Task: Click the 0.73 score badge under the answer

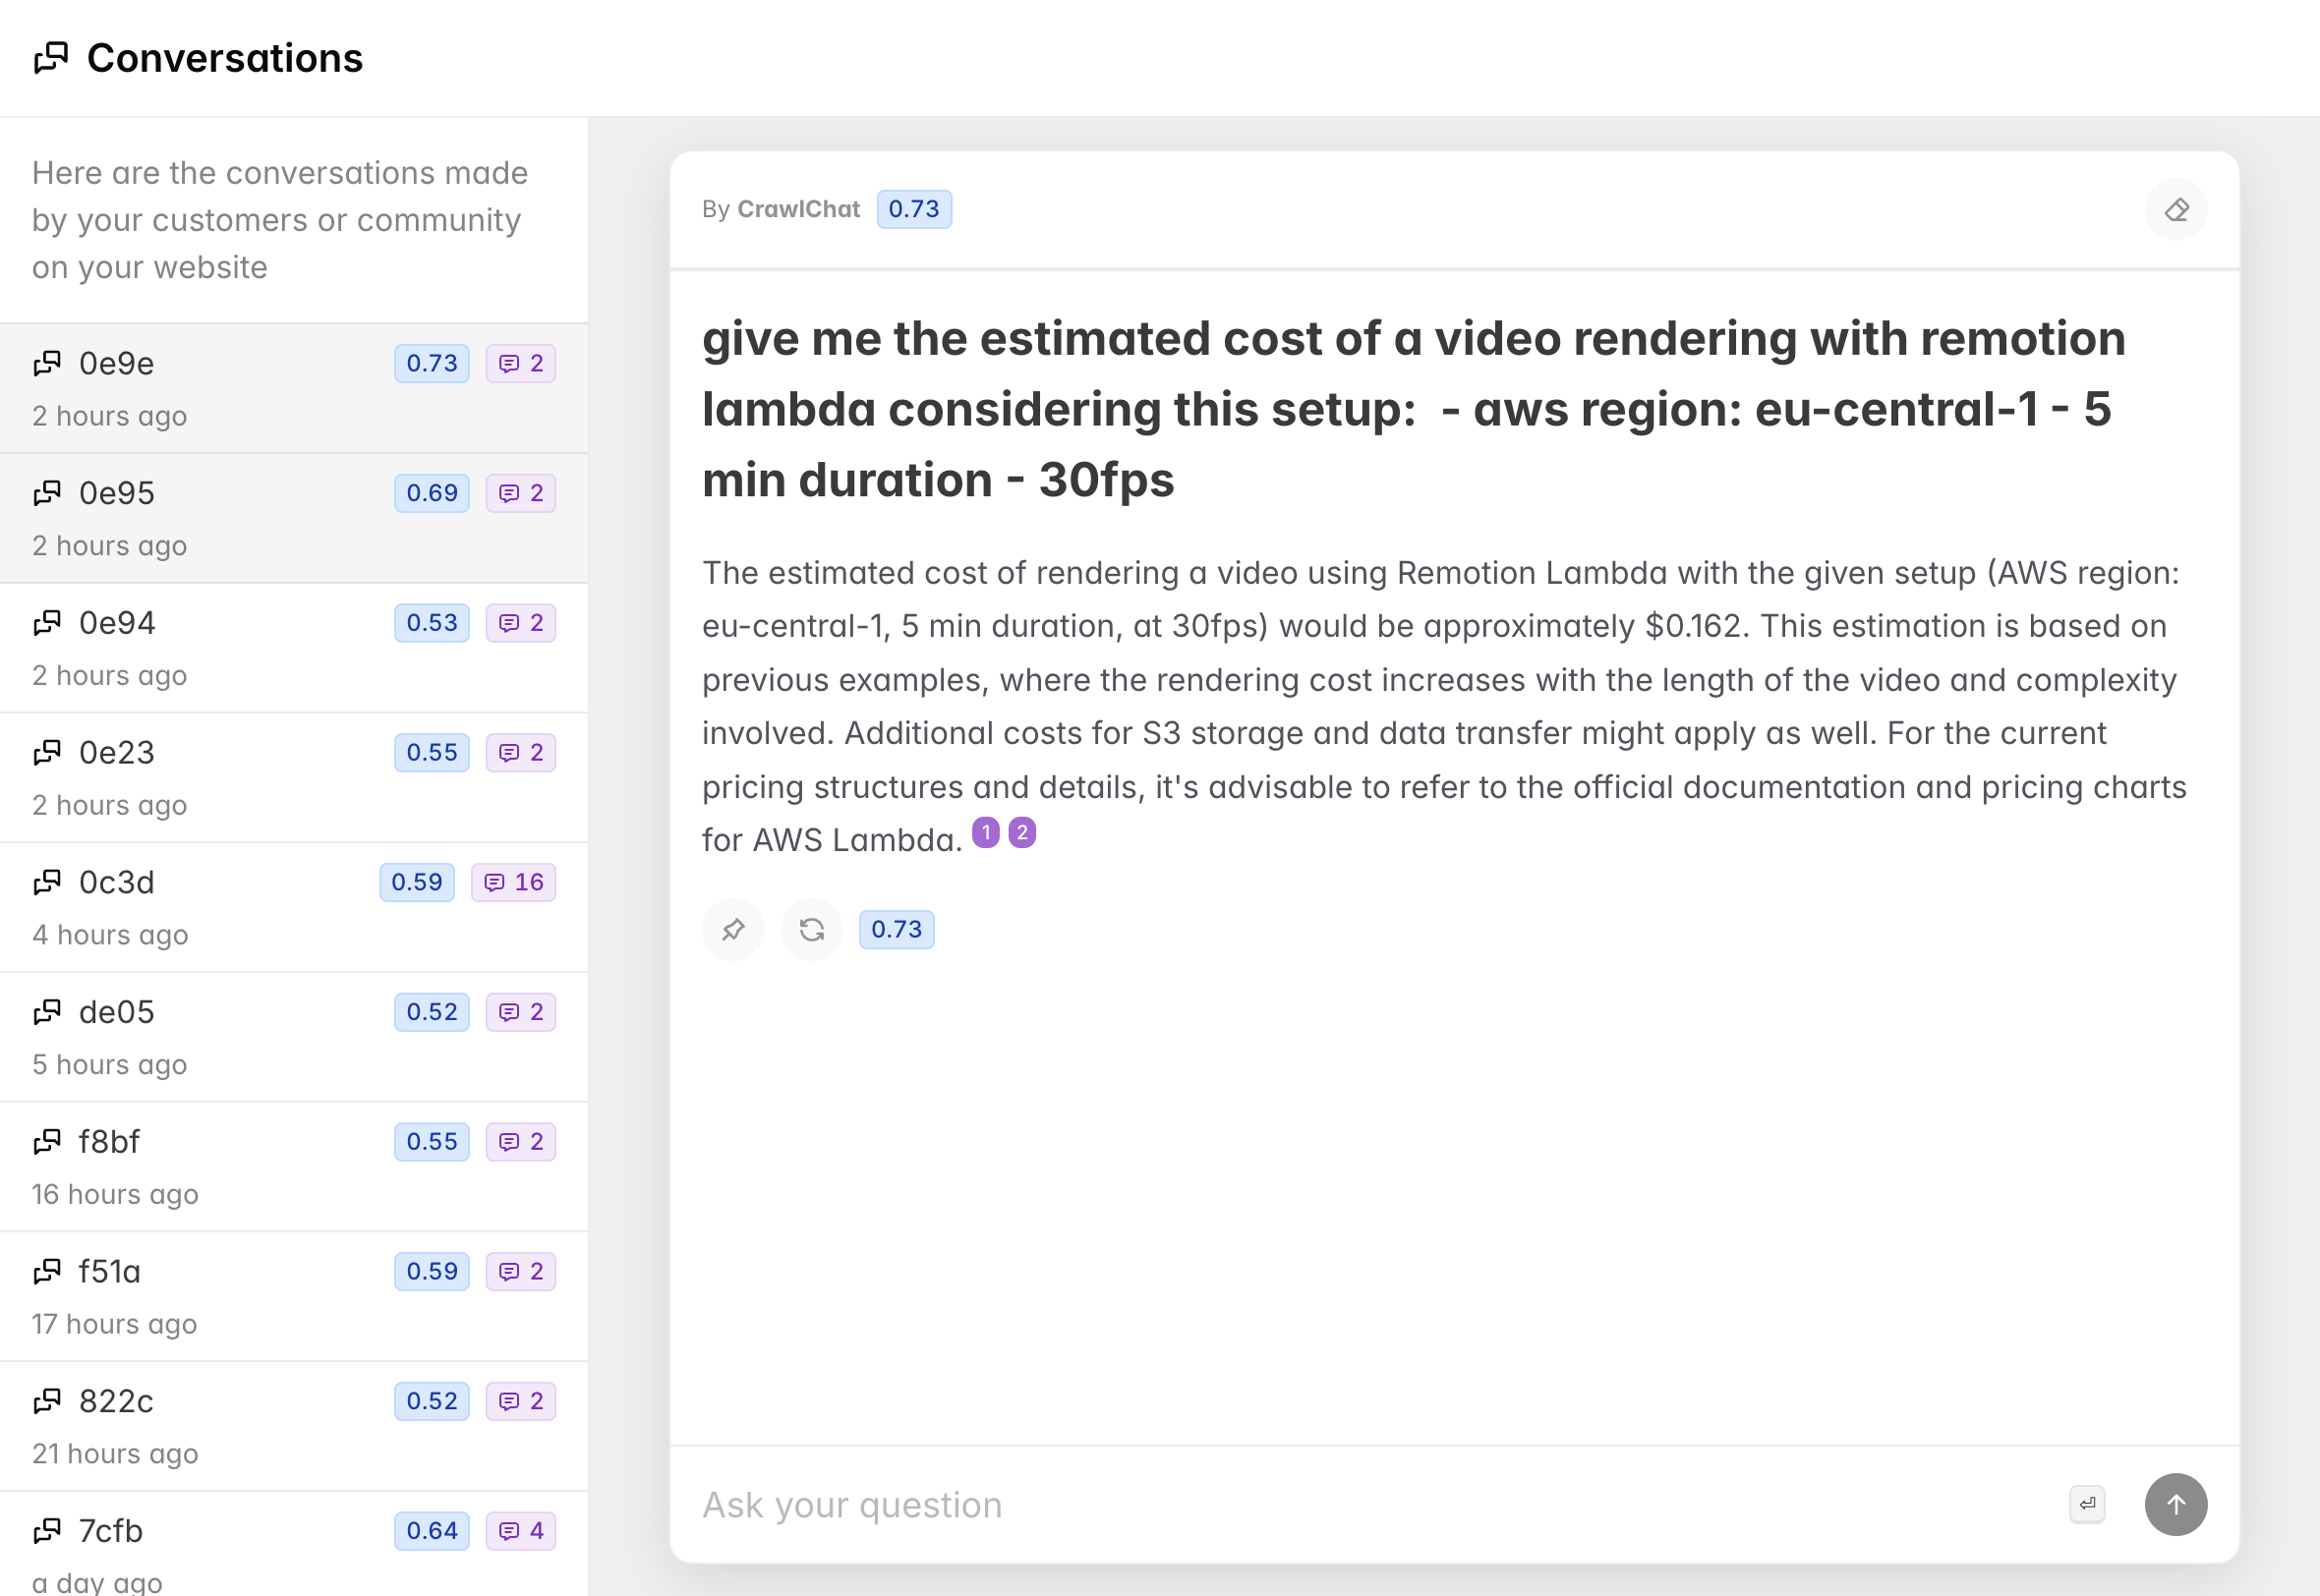Action: [x=896, y=929]
